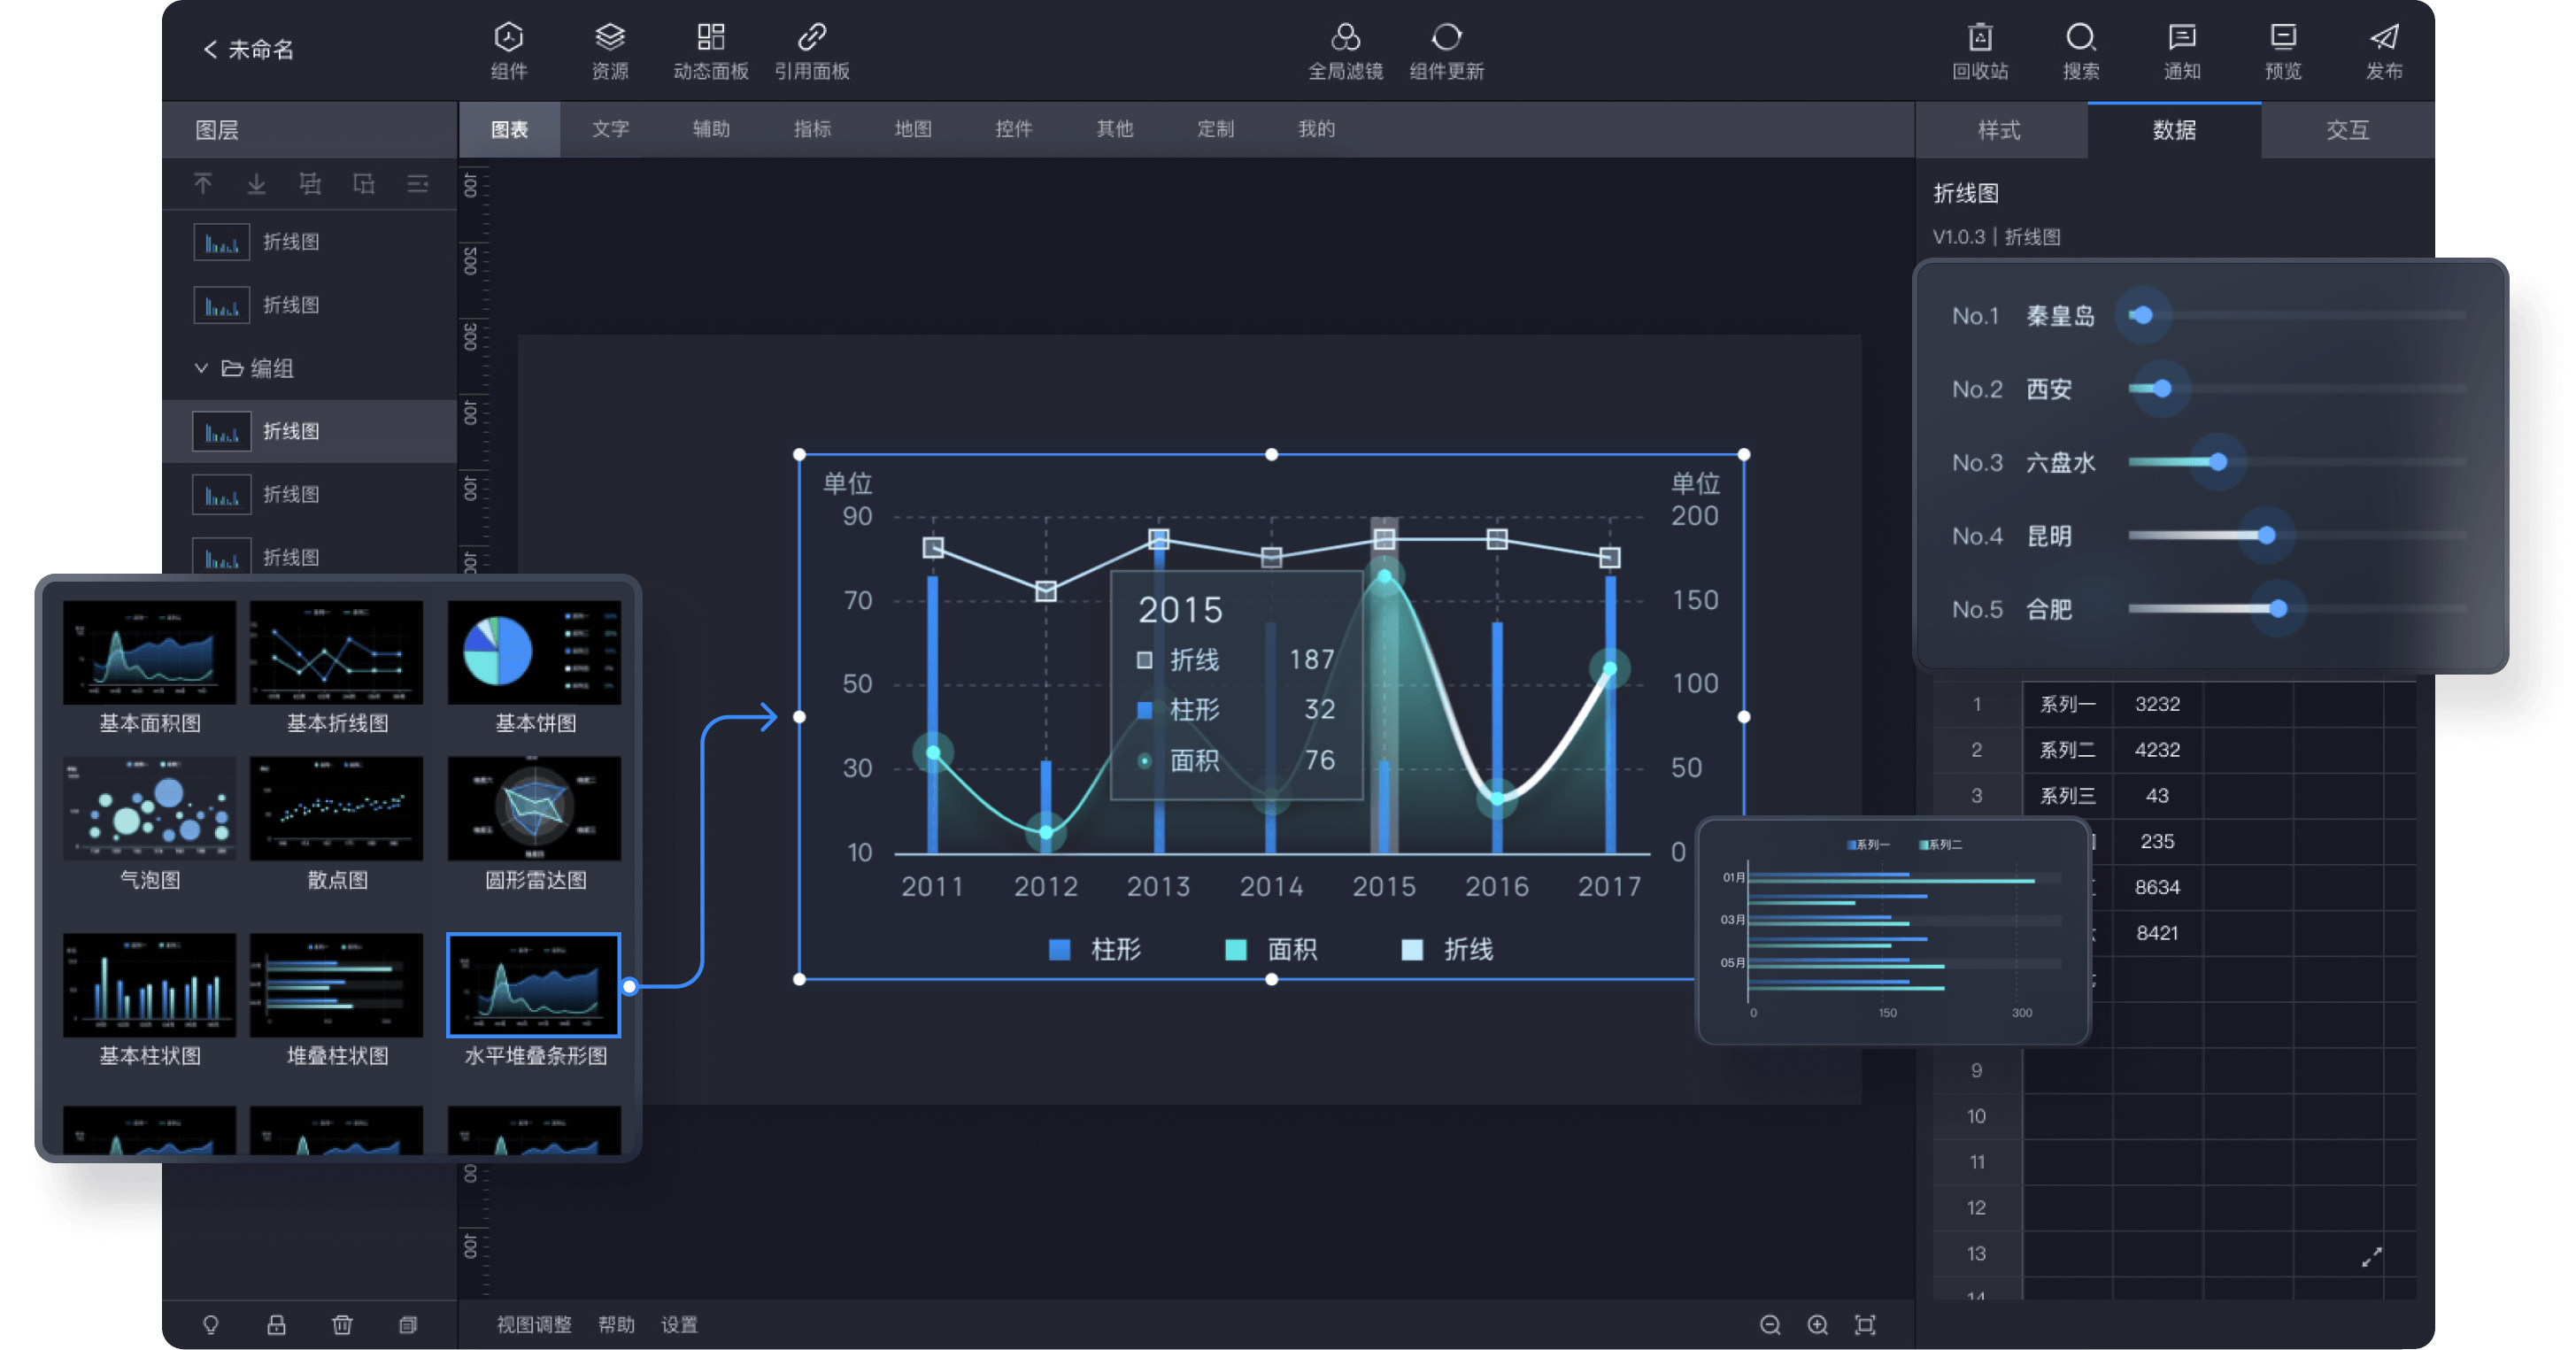2576x1350 pixels.
Task: Click the 视图调整 view adjustment button
Action: tap(533, 1324)
